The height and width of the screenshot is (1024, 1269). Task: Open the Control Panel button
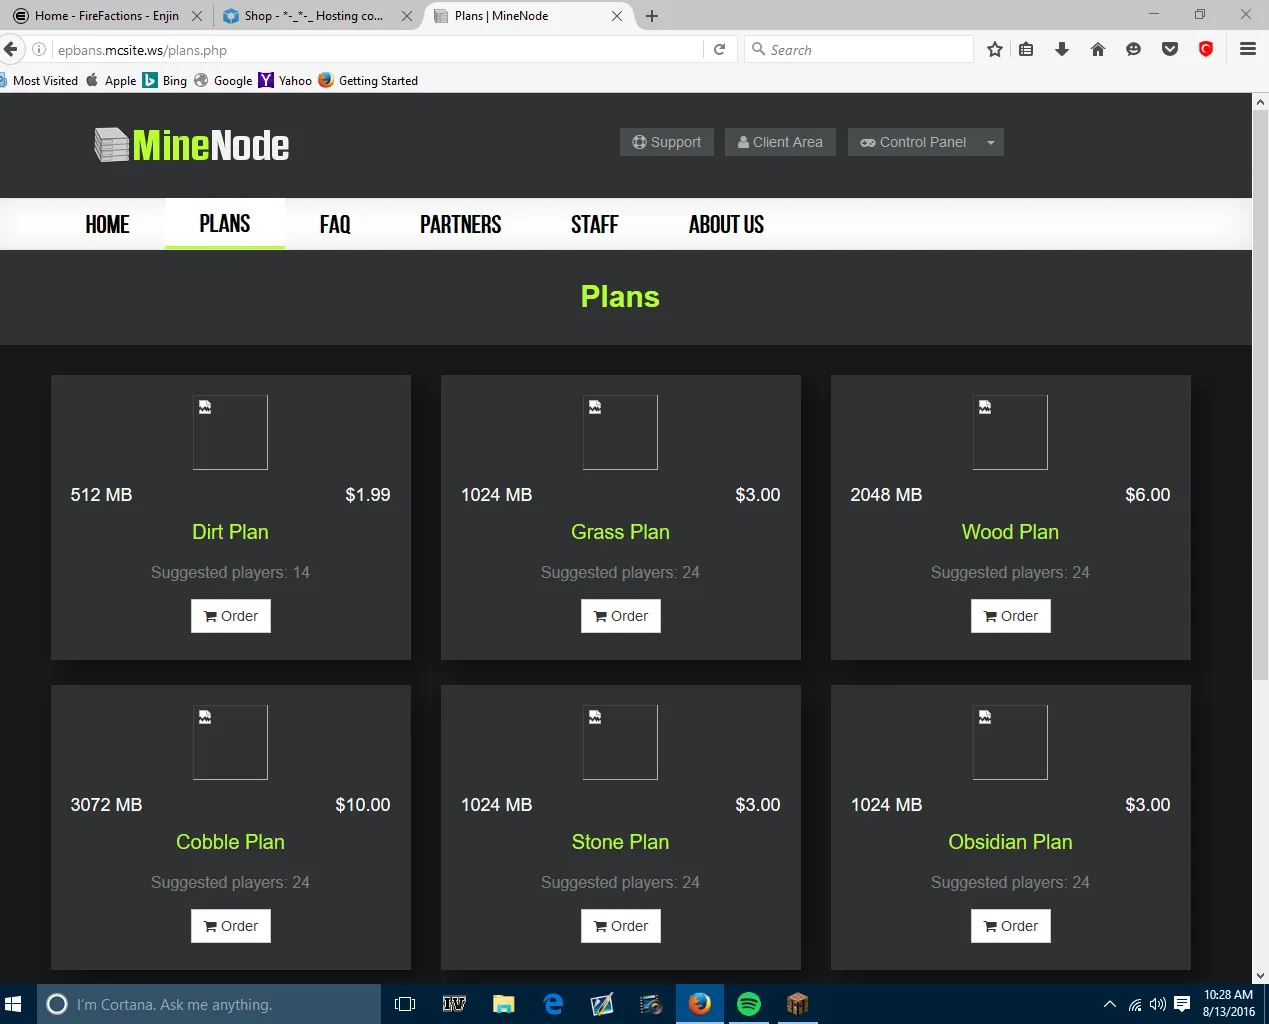913,142
